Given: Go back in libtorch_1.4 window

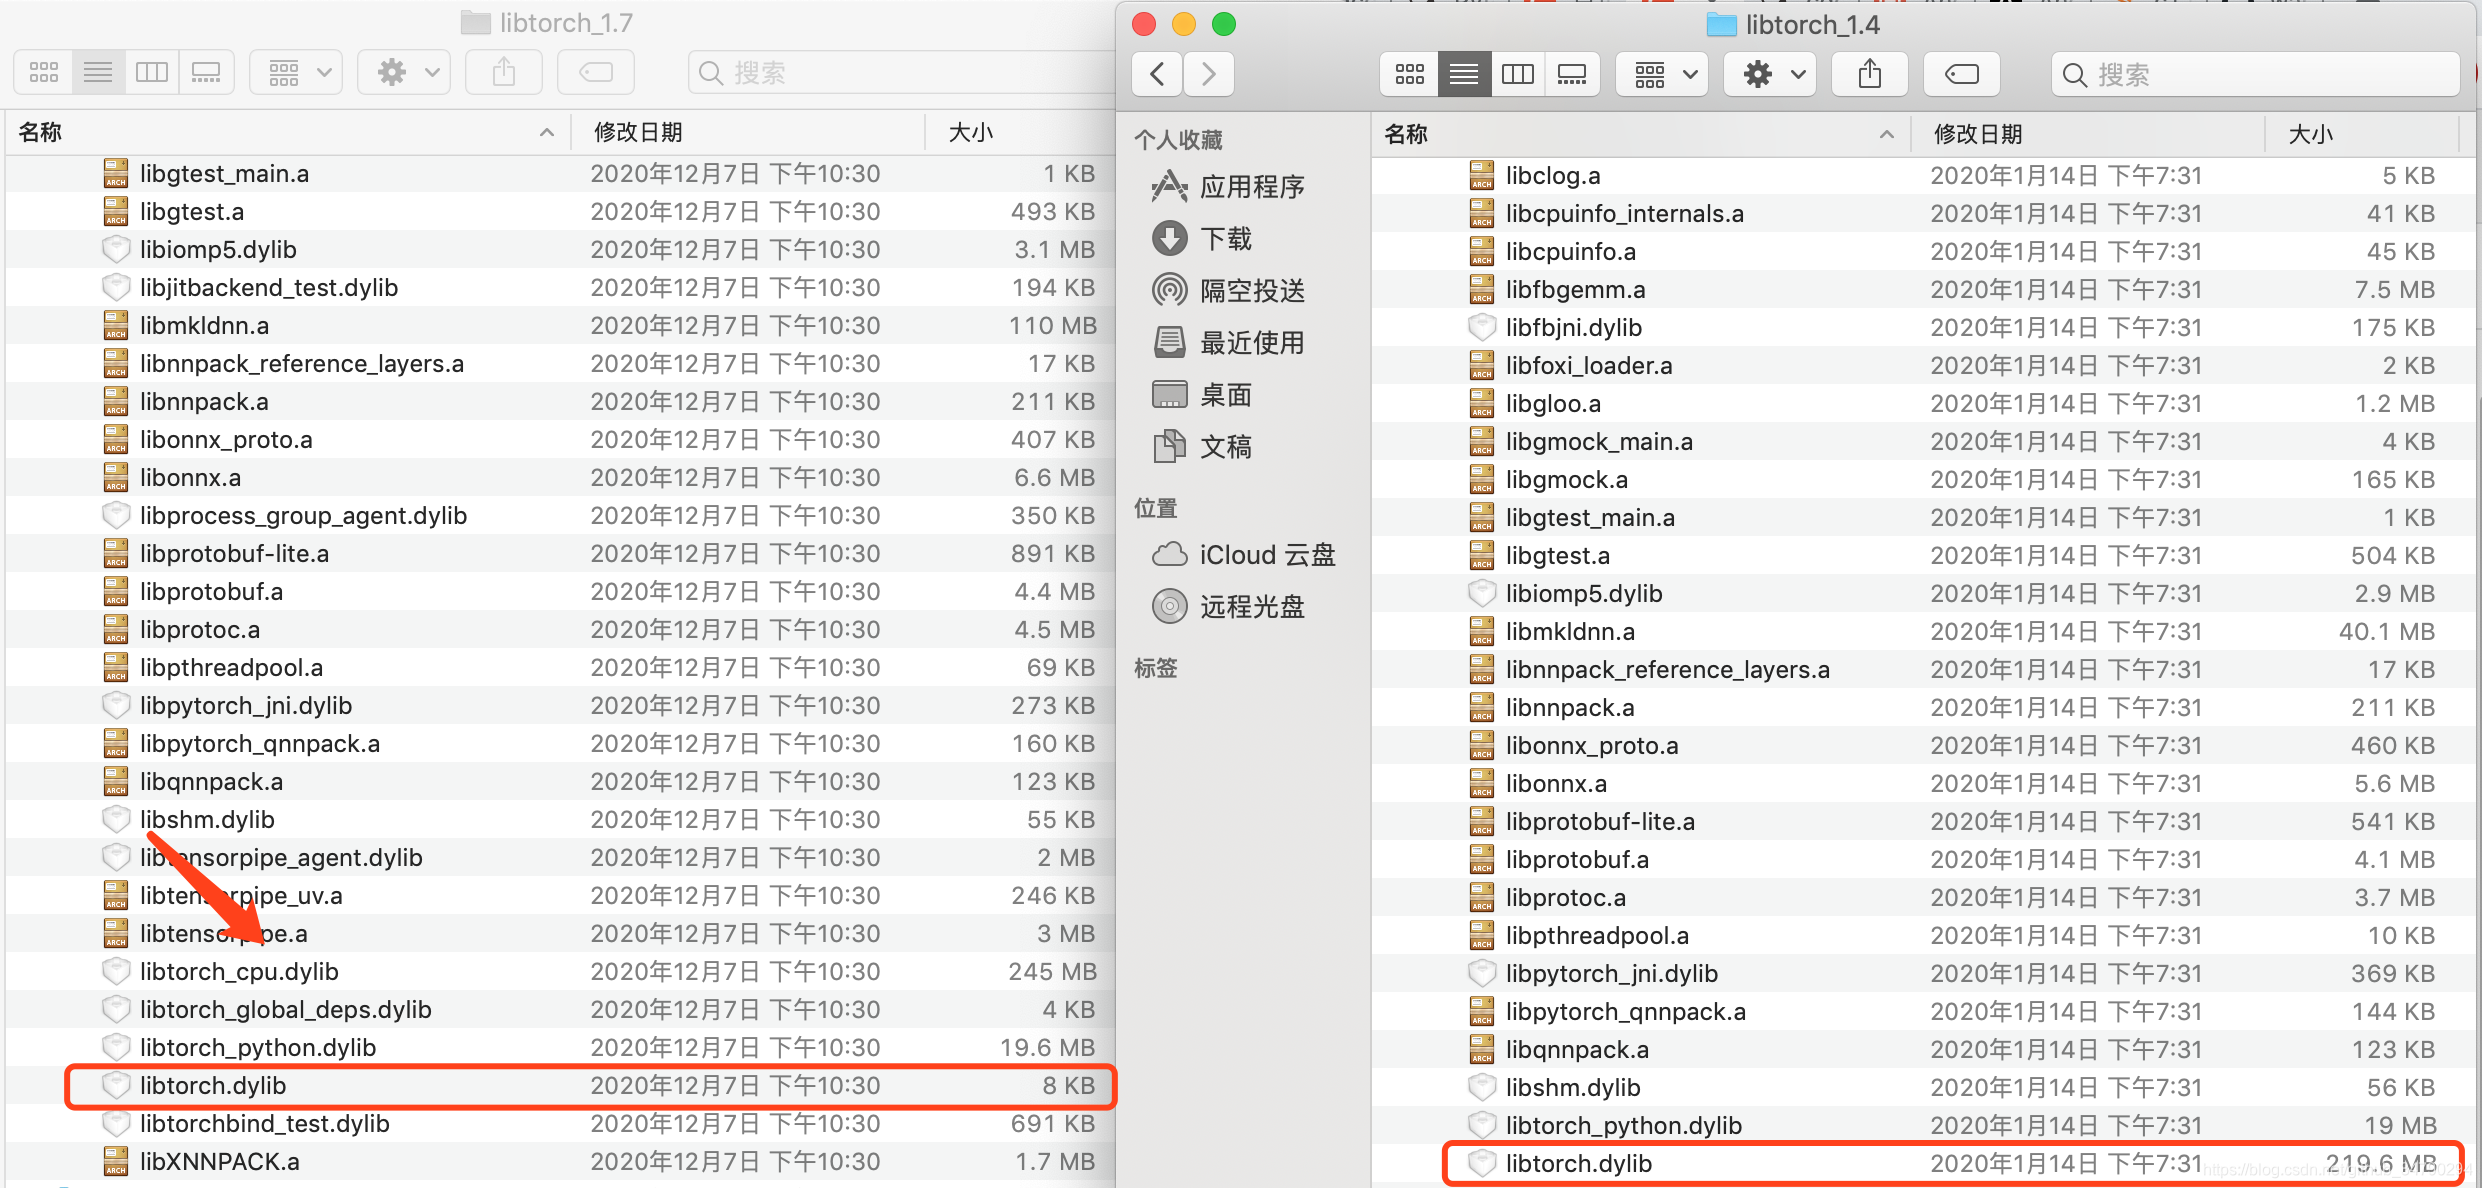Looking at the screenshot, I should click(x=1158, y=74).
